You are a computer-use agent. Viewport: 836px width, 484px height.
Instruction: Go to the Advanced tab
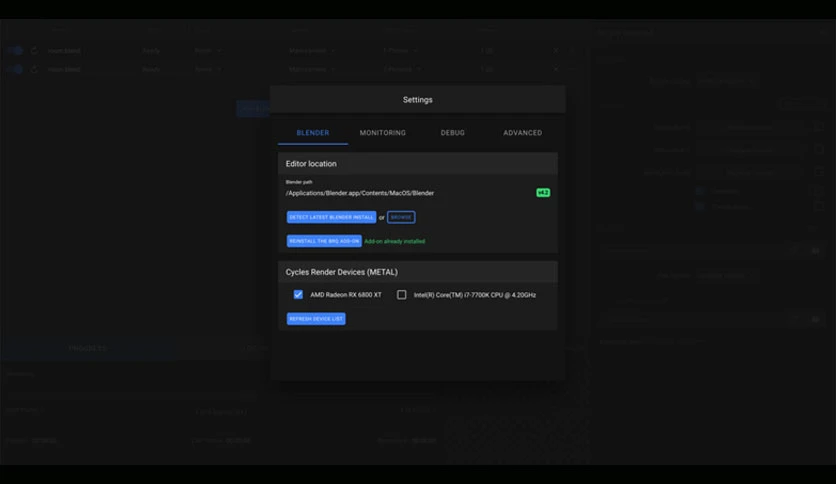click(522, 133)
